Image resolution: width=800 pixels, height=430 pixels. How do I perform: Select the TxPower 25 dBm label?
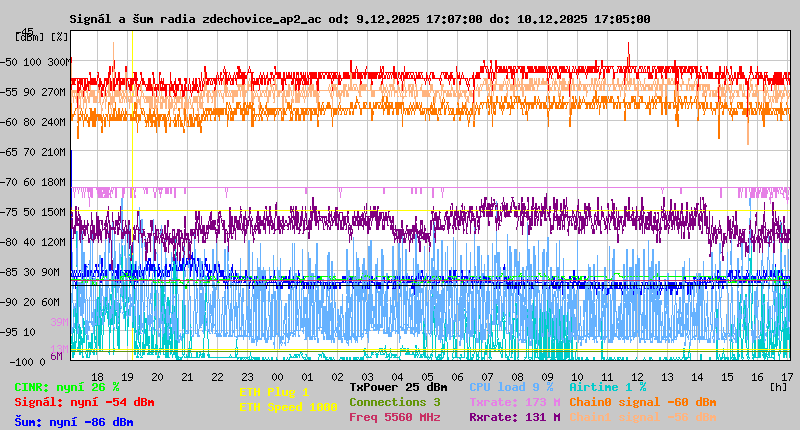398,387
